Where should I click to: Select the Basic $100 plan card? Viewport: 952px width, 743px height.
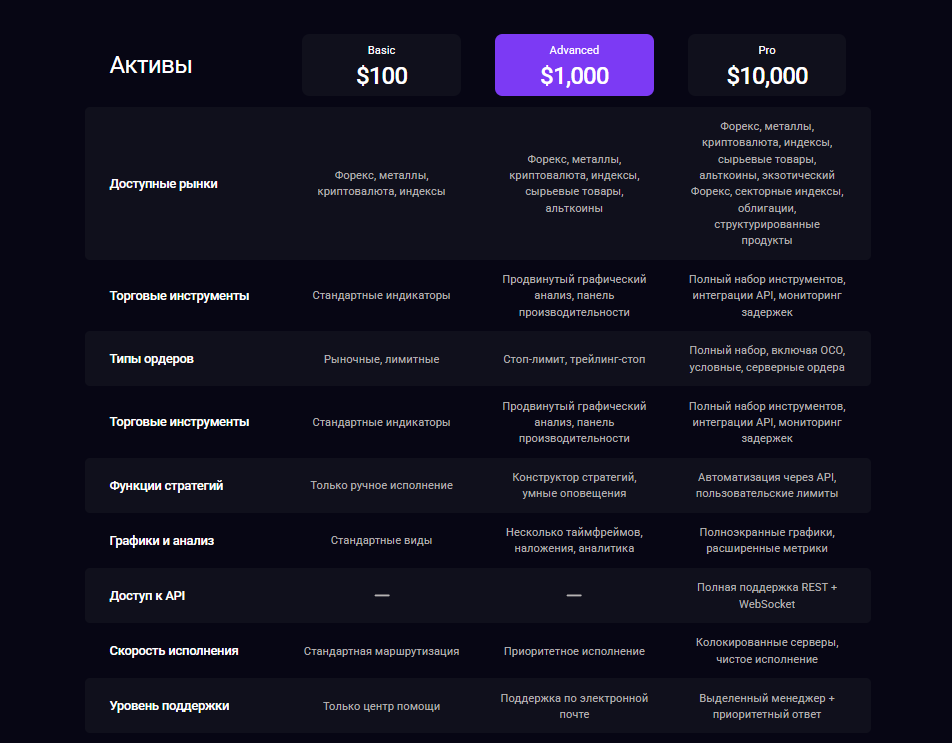[381, 65]
